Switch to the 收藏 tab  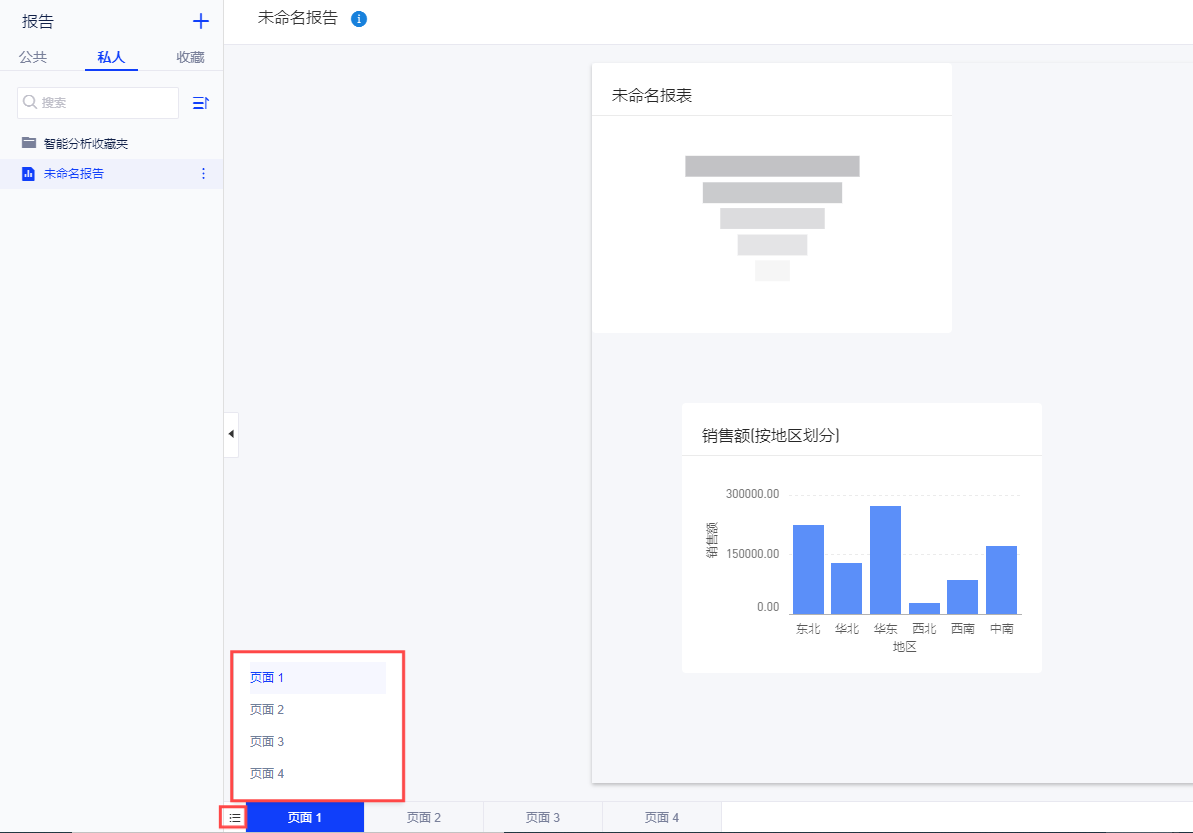click(x=190, y=57)
